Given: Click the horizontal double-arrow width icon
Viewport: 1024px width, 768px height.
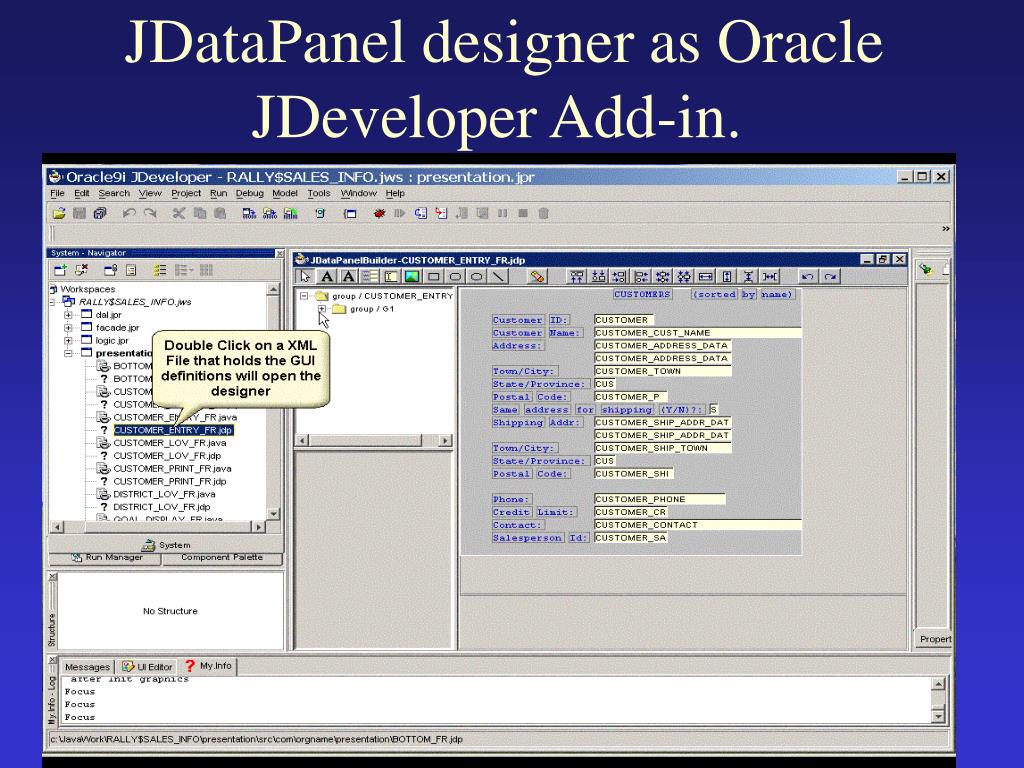Looking at the screenshot, I should (705, 276).
